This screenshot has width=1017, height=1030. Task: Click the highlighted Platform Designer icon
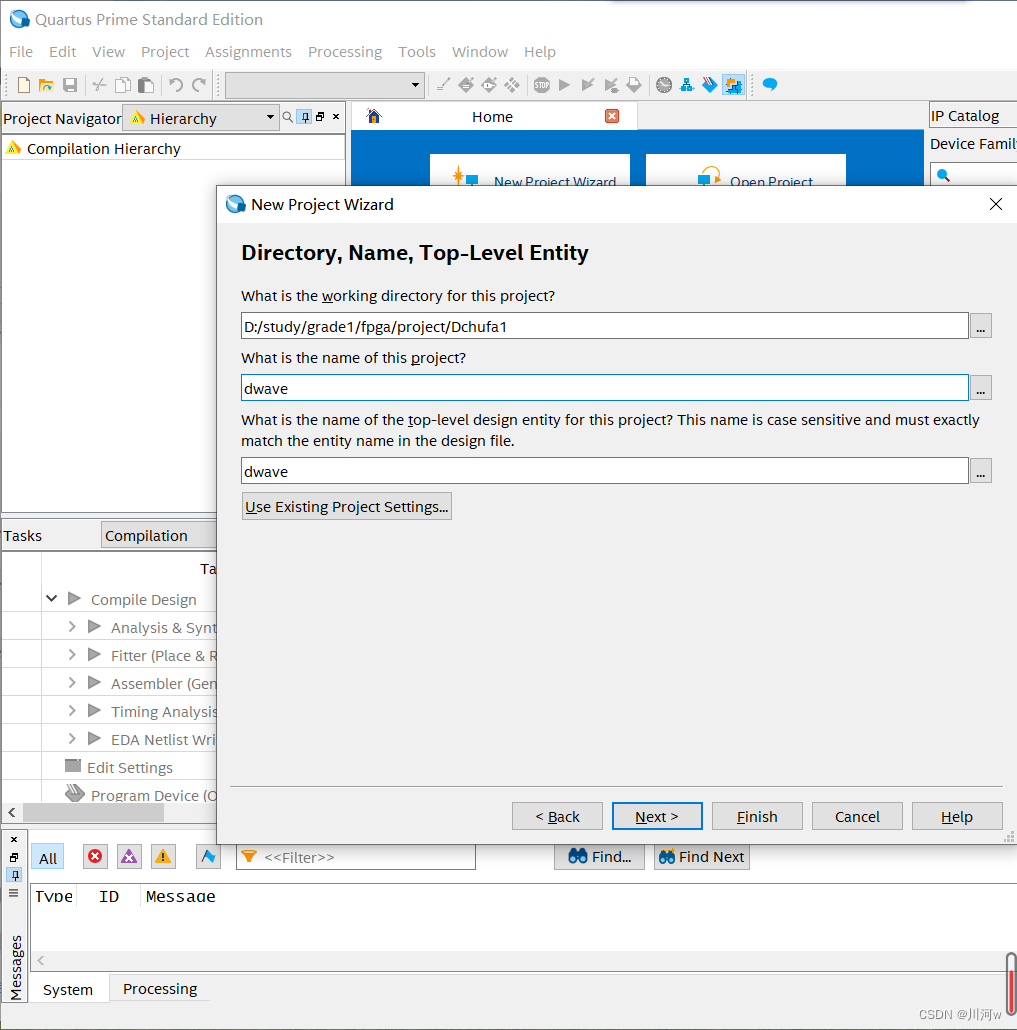(733, 85)
